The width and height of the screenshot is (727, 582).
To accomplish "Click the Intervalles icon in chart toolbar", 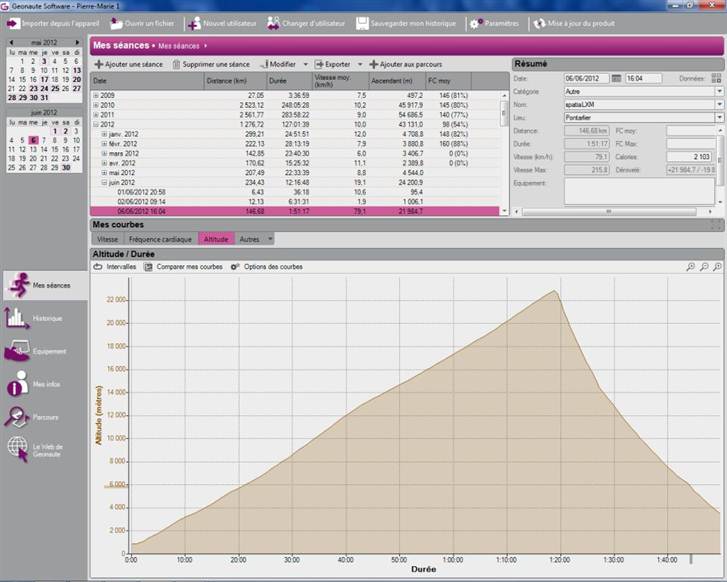I will pyautogui.click(x=97, y=267).
